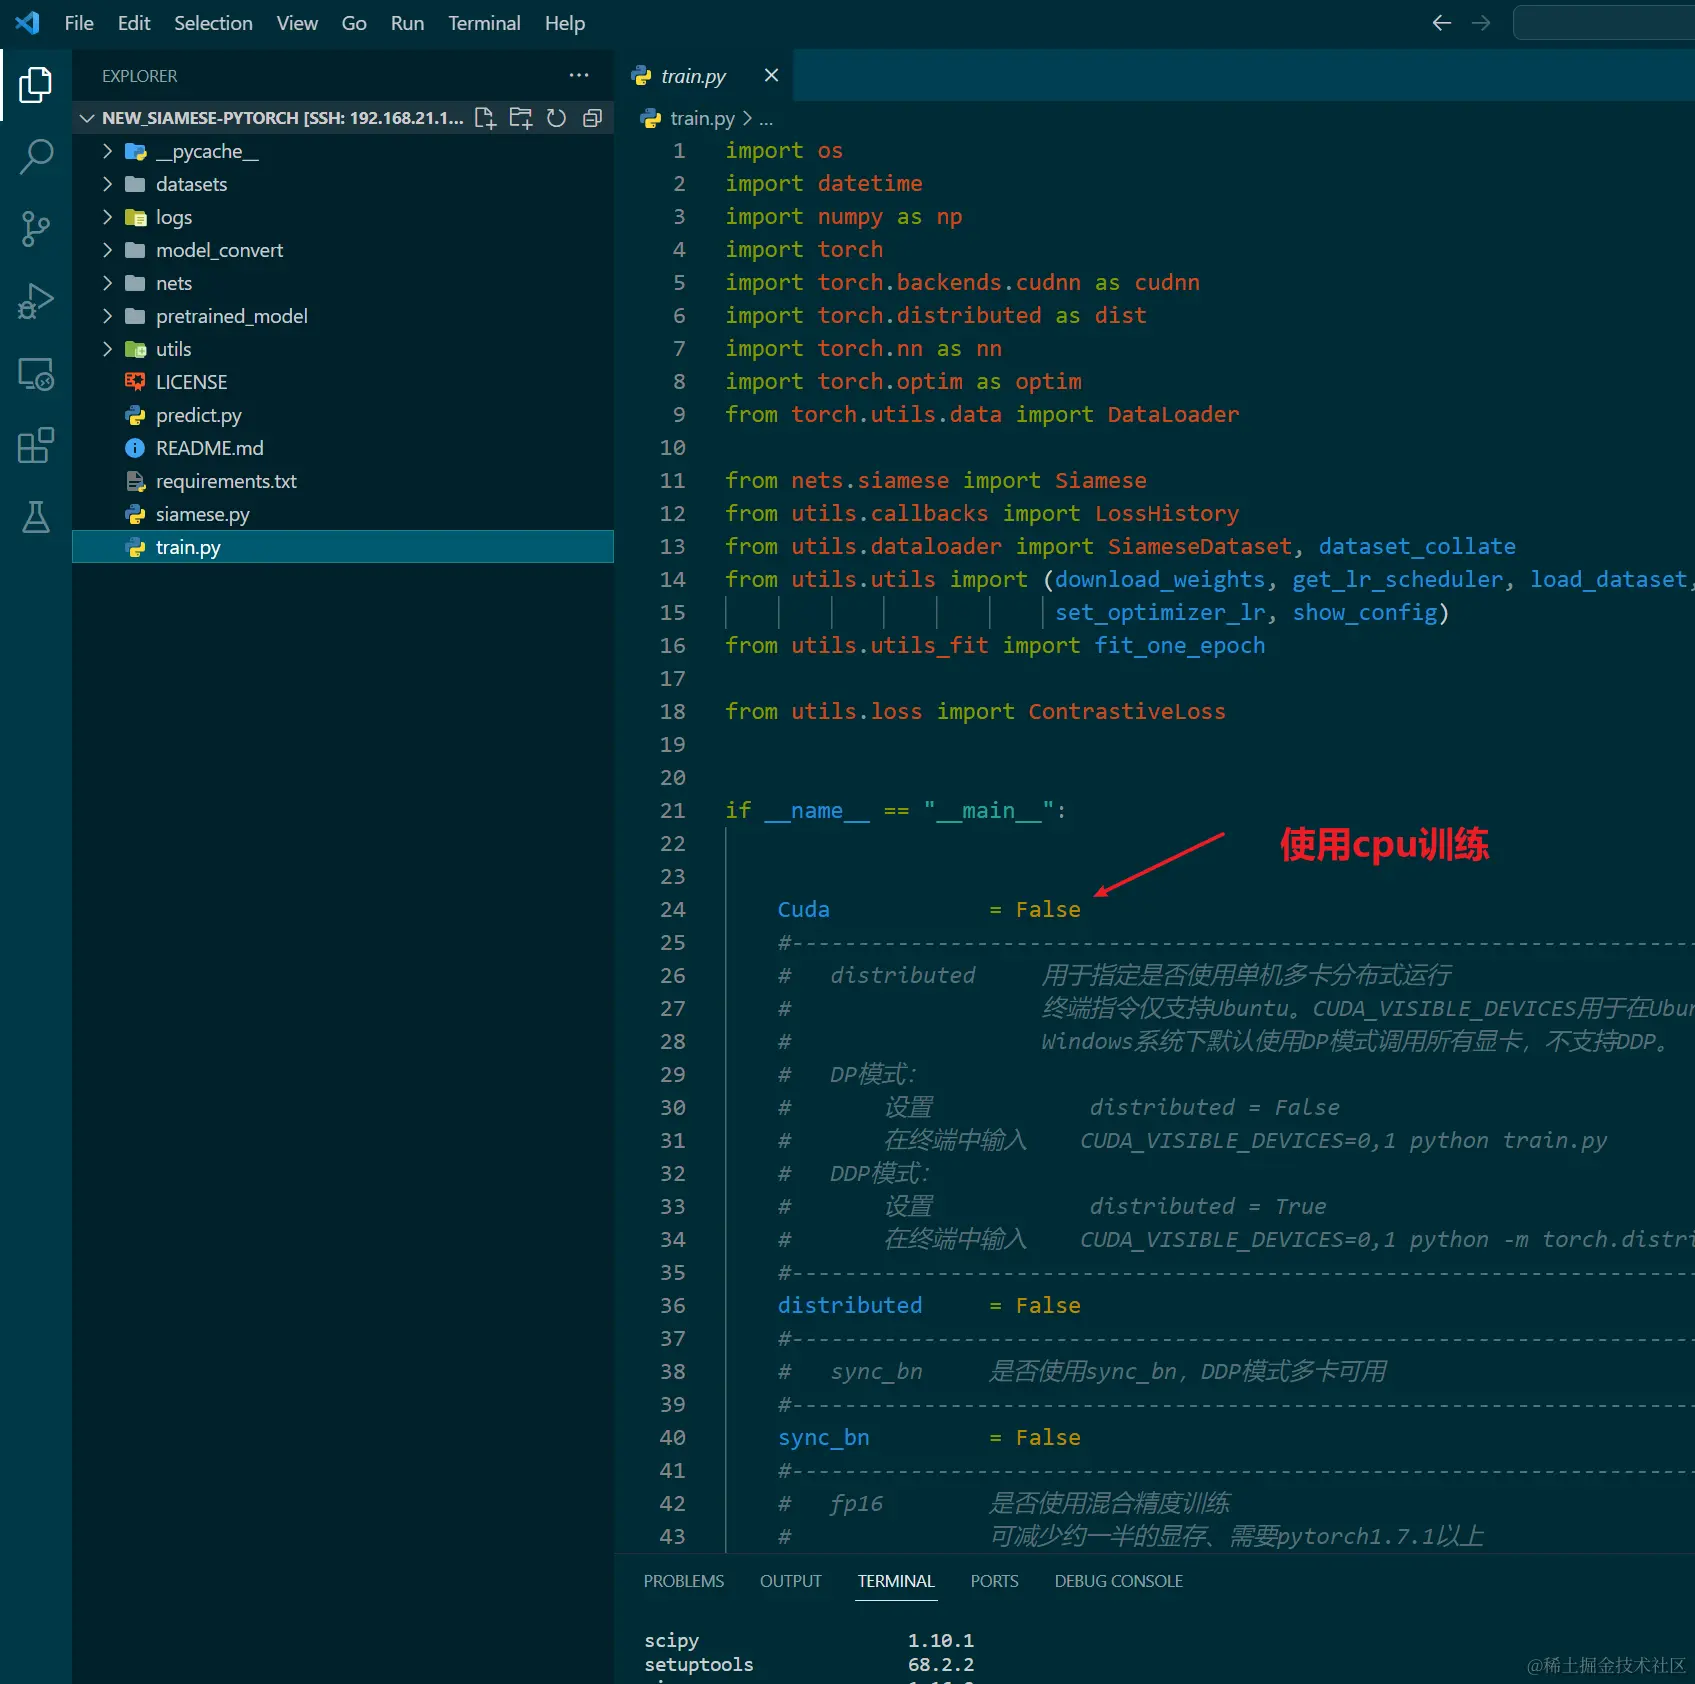The image size is (1695, 1684).
Task: Create a new file in explorer
Action: (x=485, y=118)
